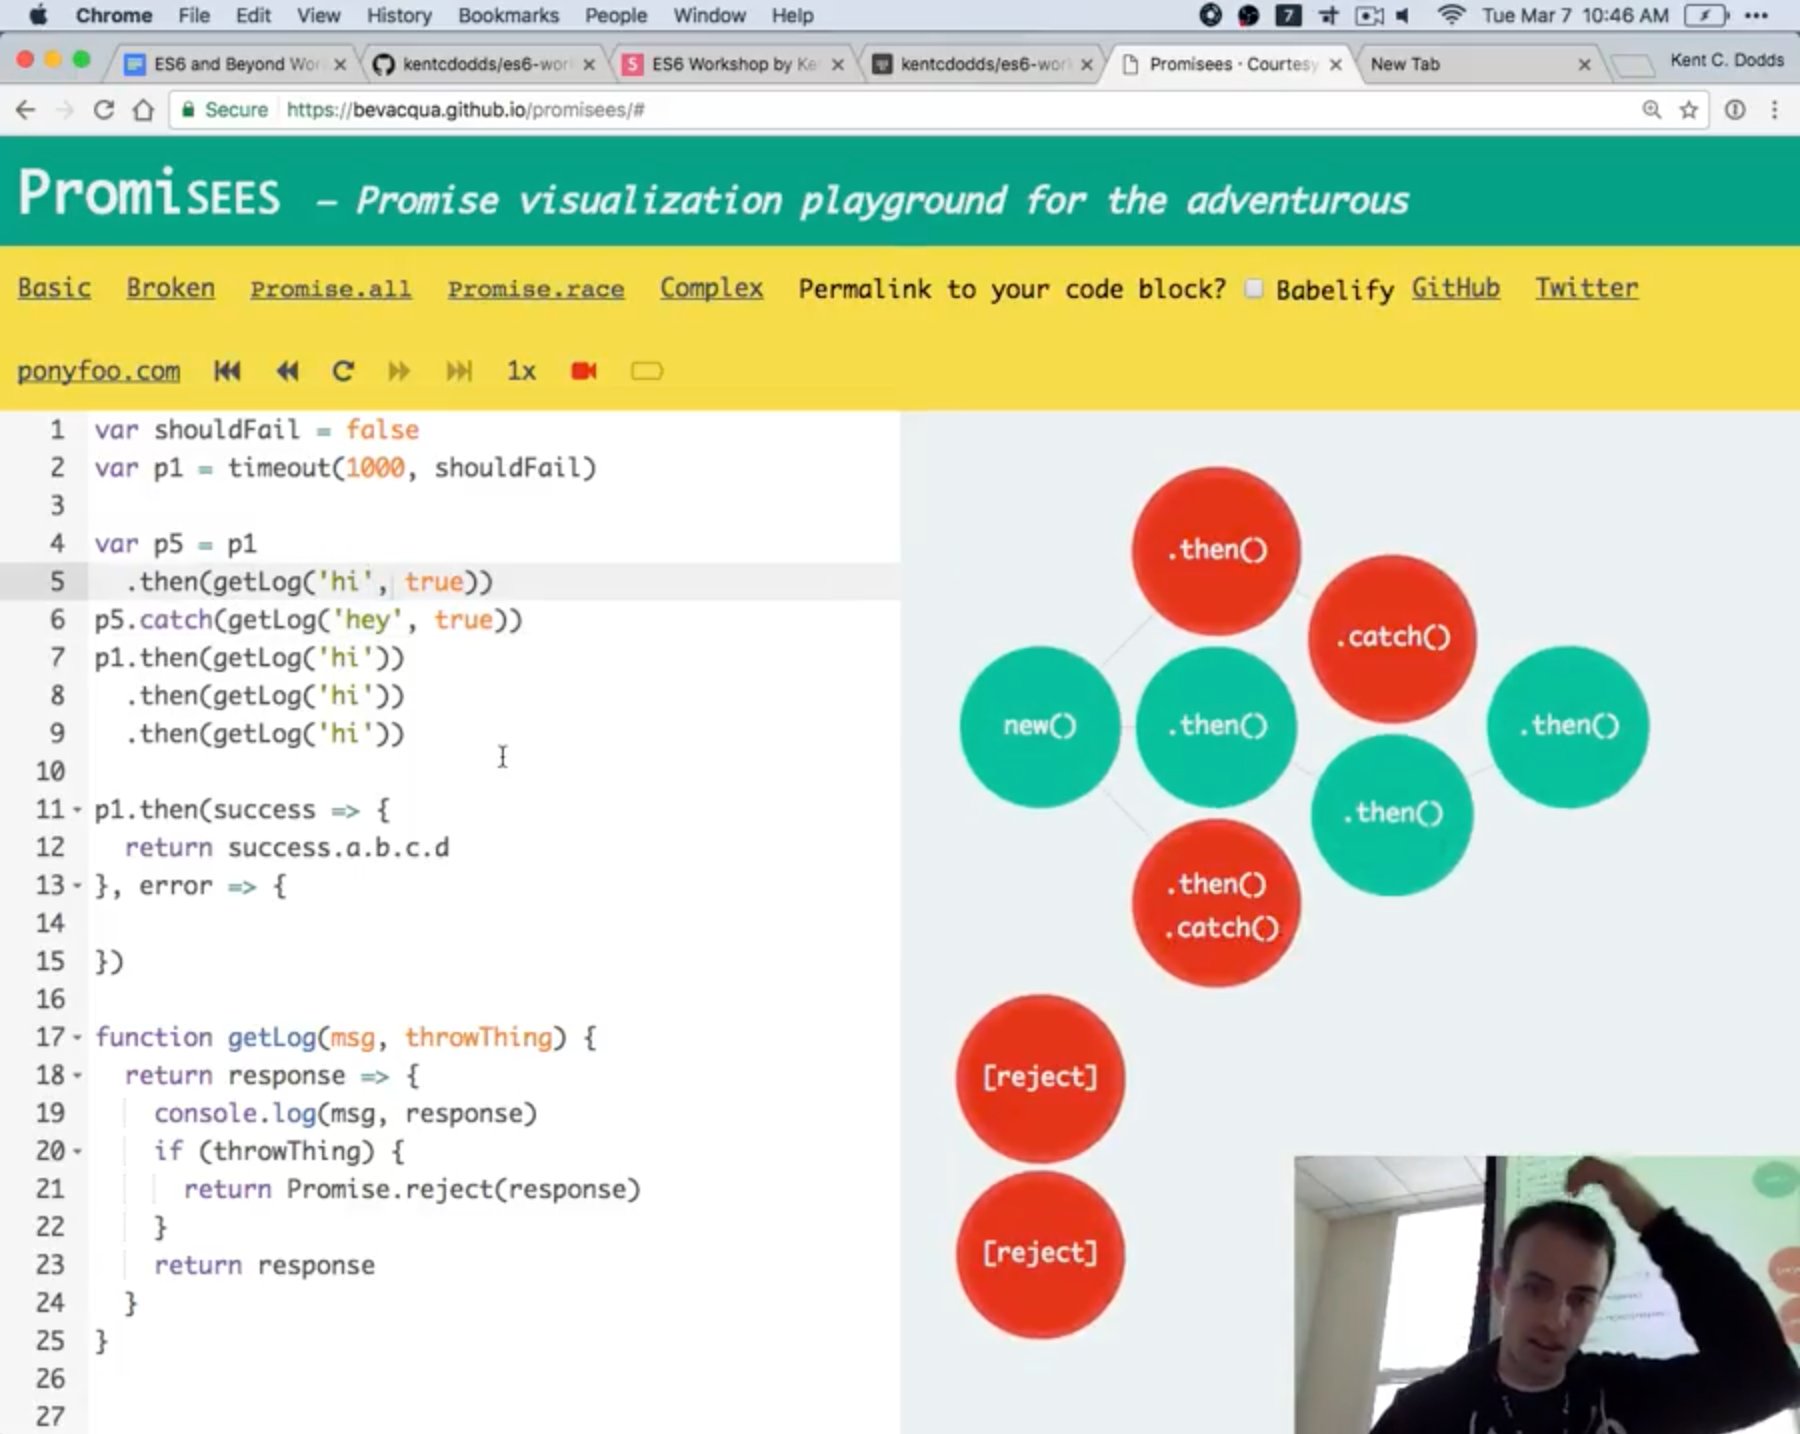Click the red .then() .catch() node
1800x1434 pixels.
pyautogui.click(x=1216, y=904)
